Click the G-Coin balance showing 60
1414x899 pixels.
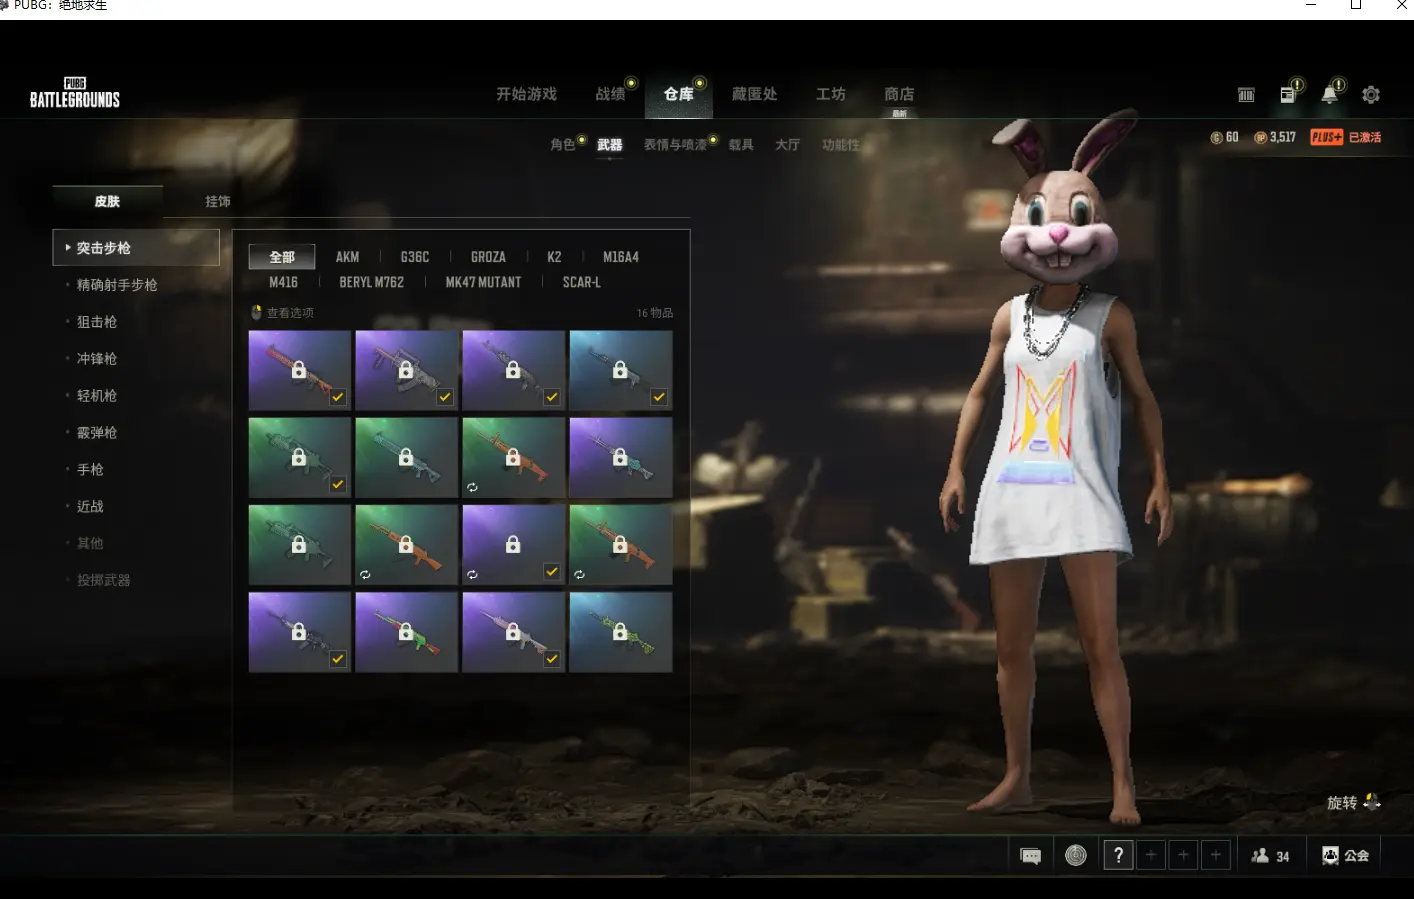pos(1225,137)
